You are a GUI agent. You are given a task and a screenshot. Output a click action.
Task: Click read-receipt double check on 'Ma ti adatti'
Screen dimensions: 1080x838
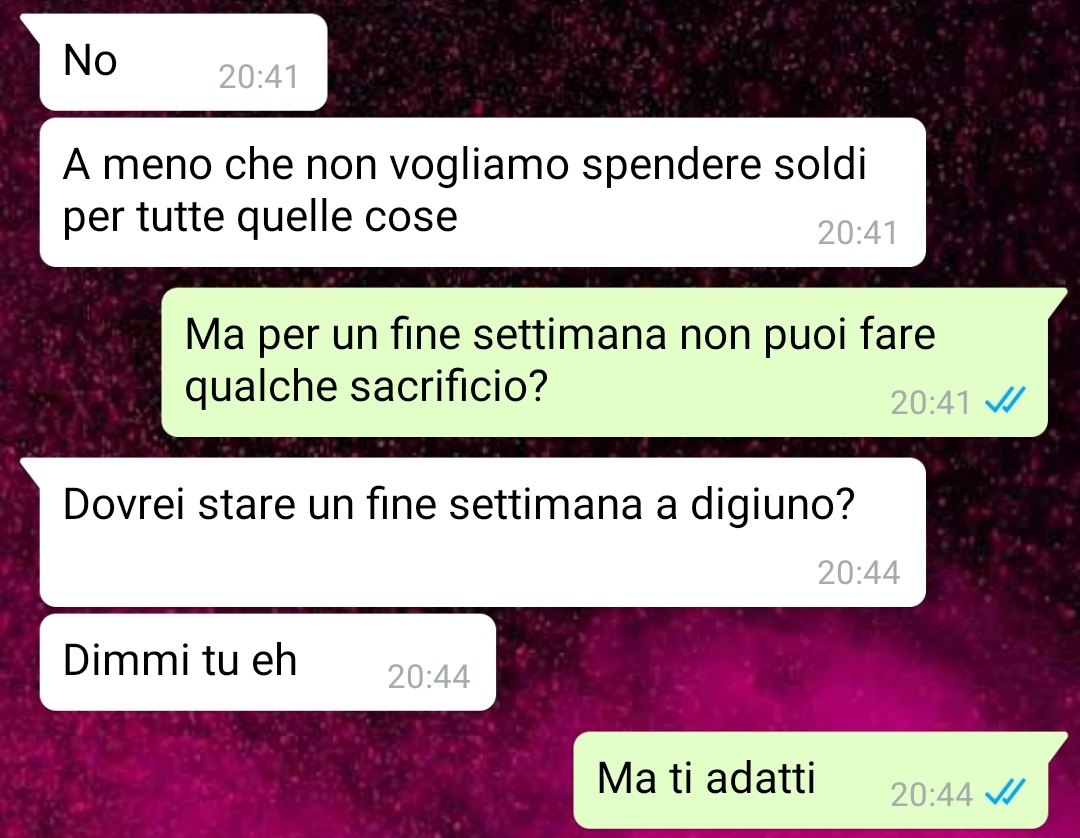pyautogui.click(x=1005, y=793)
